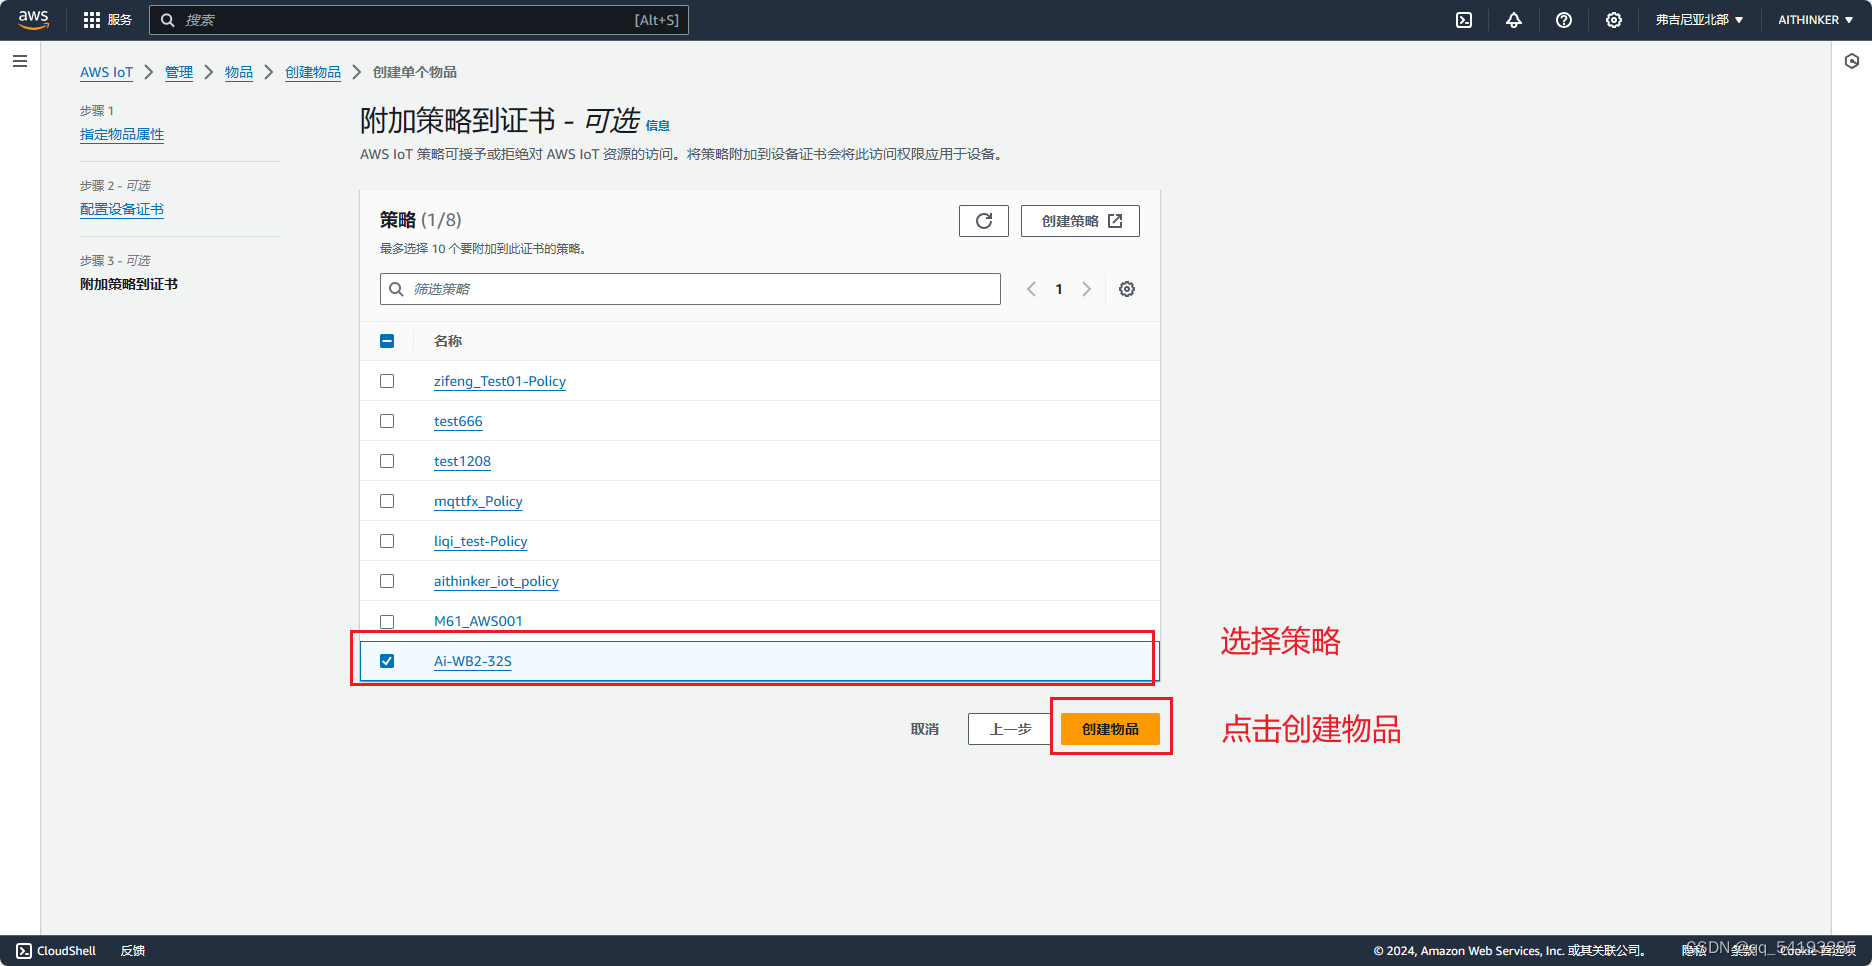Click the 名称 column header
The width and height of the screenshot is (1872, 966).
[x=448, y=341]
